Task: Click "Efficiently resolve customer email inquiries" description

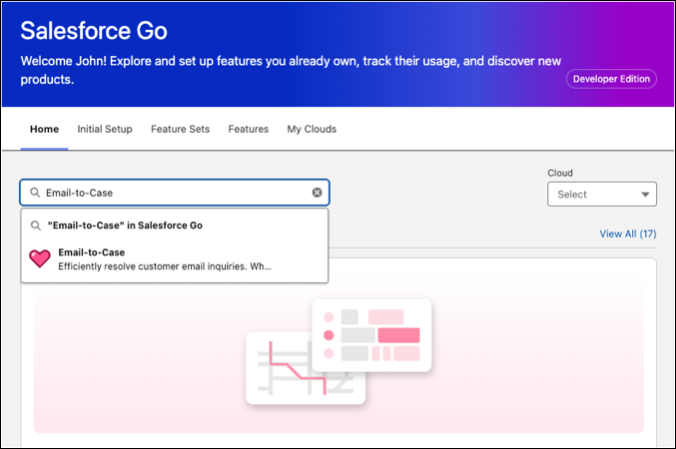Action: coord(165,267)
